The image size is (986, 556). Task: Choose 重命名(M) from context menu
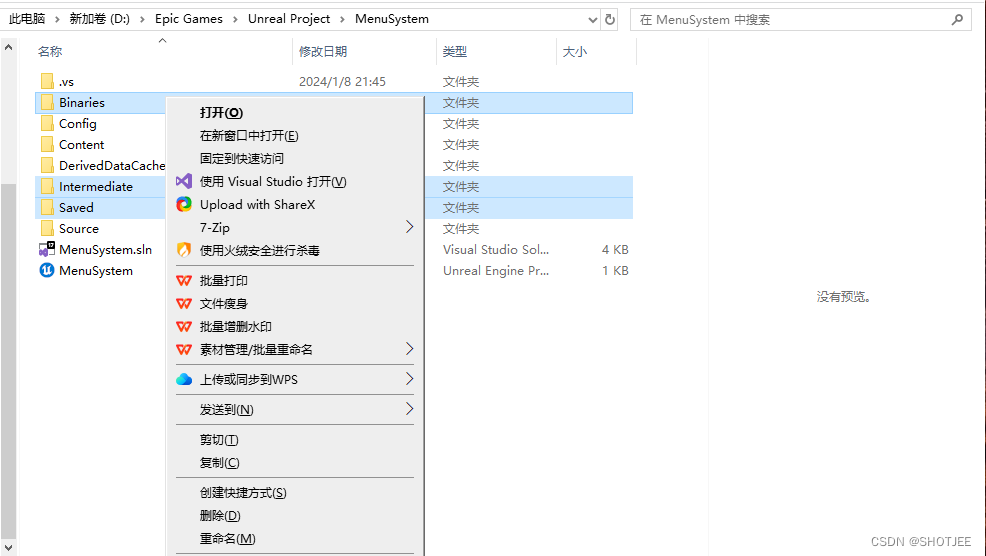(x=227, y=539)
